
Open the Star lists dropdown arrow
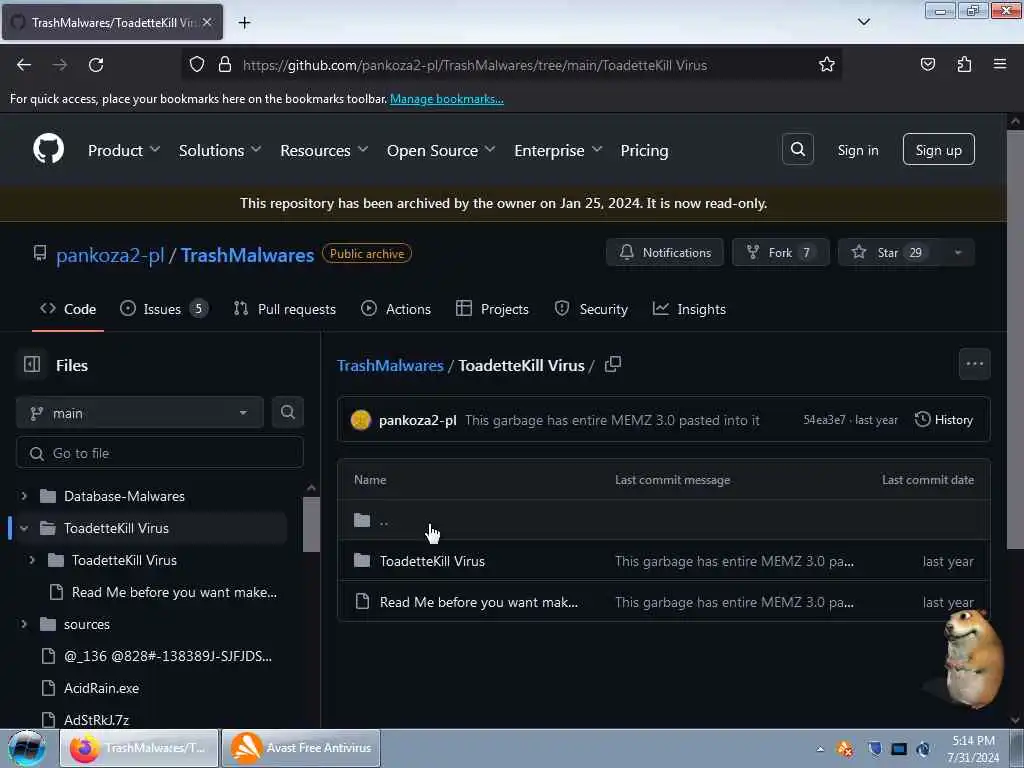[957, 253]
